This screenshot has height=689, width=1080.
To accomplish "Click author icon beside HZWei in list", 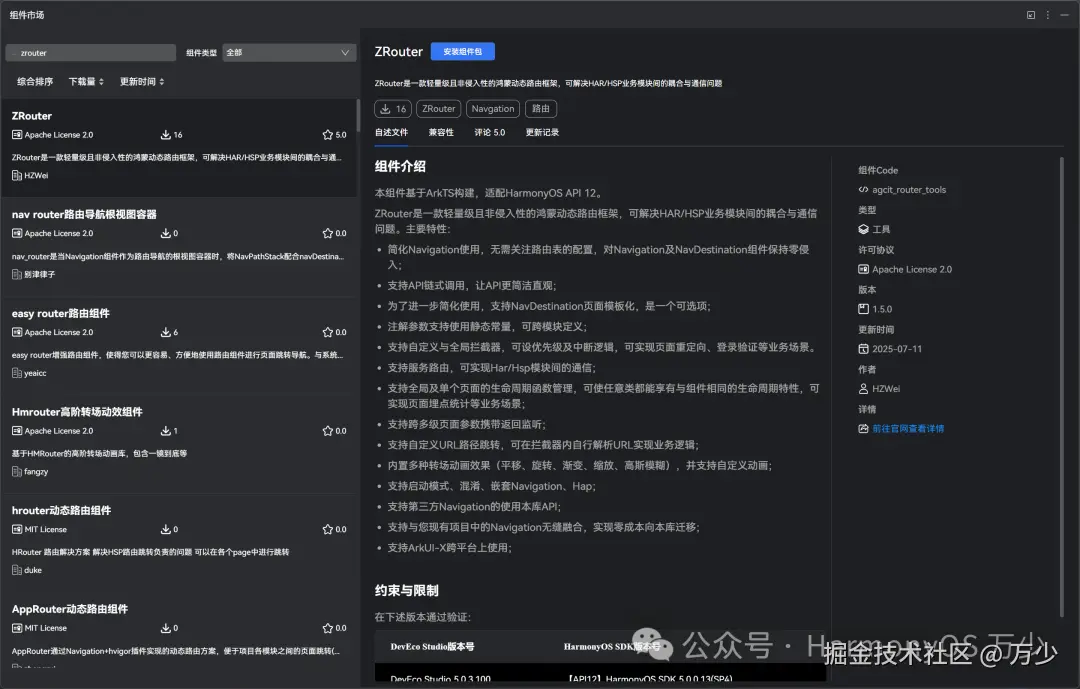I will 17,176.
